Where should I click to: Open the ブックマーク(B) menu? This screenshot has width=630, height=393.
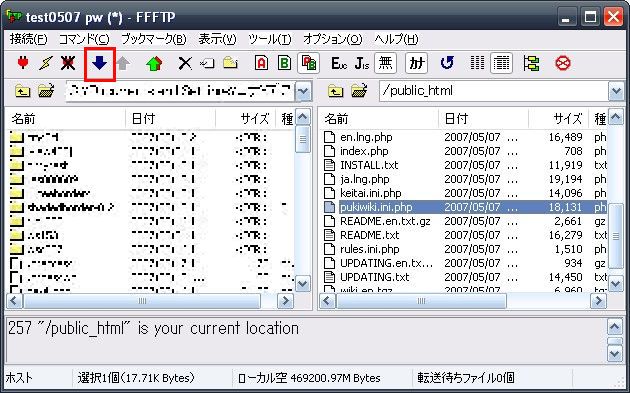pos(153,39)
